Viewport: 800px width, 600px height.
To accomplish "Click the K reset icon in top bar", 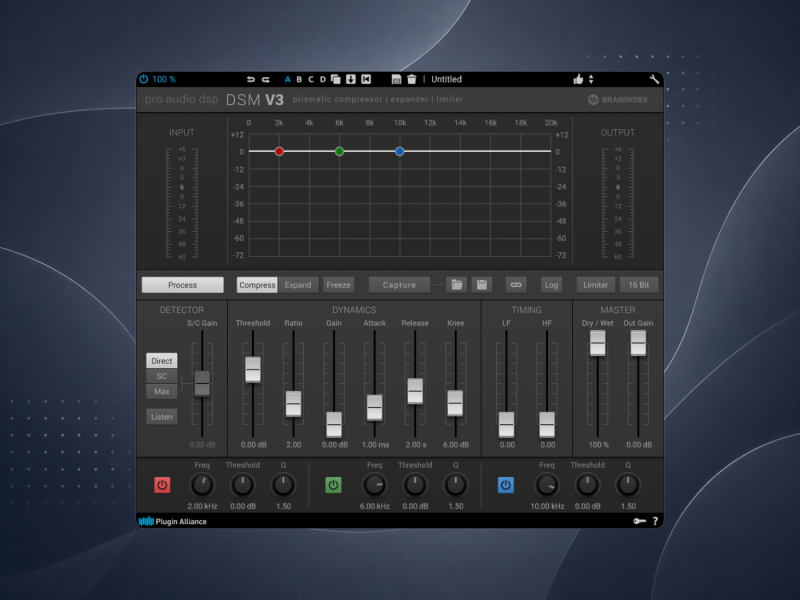I will pos(366,79).
